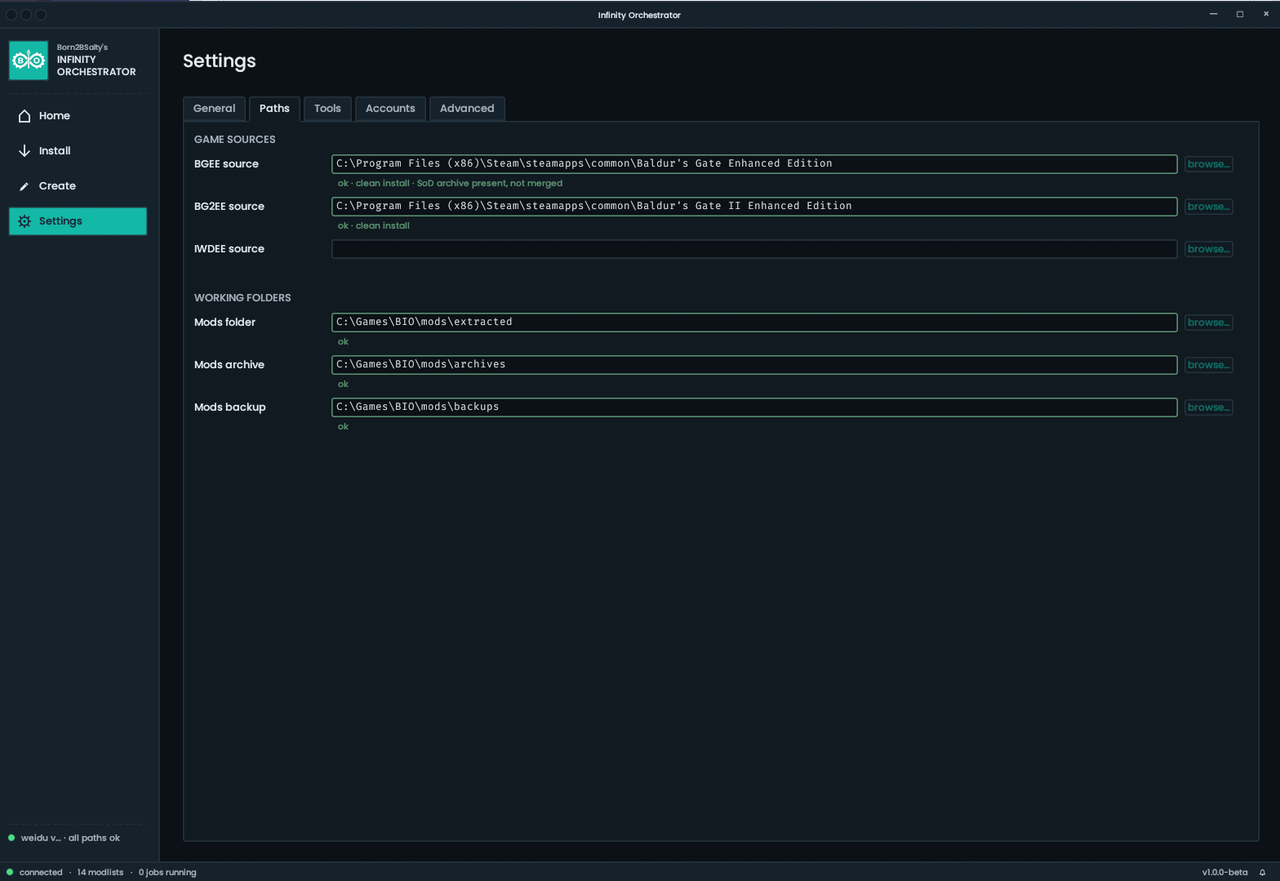Click the Mods archive path field

coord(754,365)
